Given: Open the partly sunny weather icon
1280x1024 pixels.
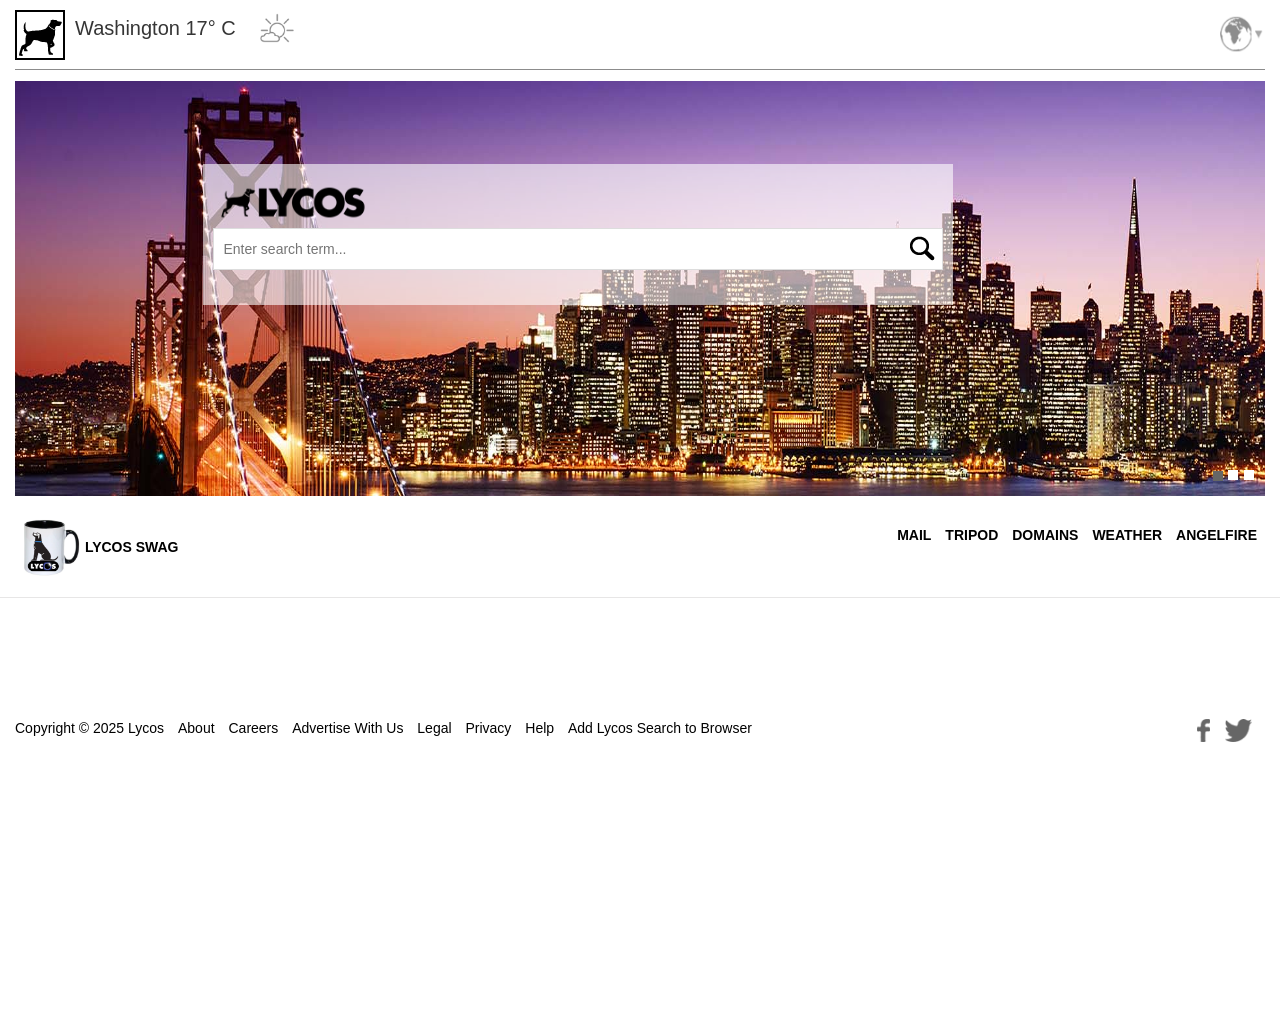Looking at the screenshot, I should tap(277, 29).
